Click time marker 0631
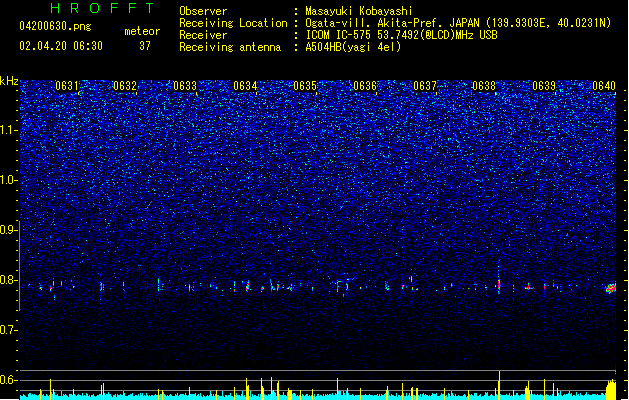This screenshot has width=629, height=400. click(x=67, y=86)
